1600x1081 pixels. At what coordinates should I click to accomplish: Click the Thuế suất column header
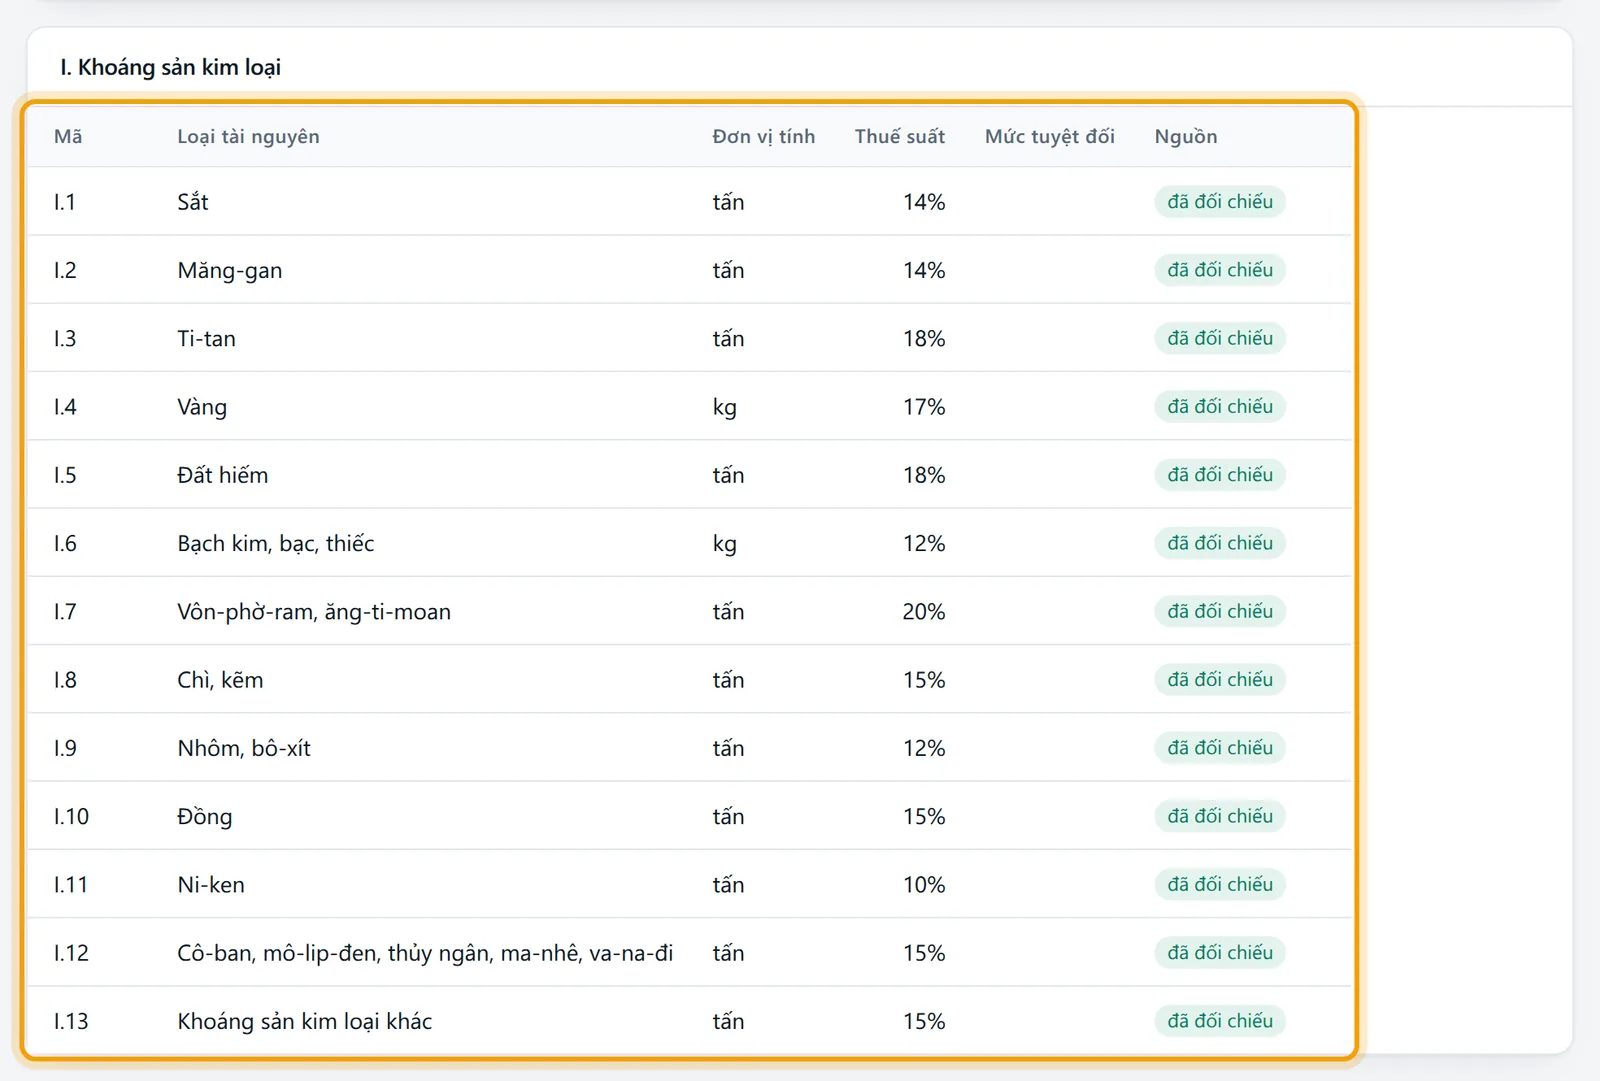point(899,137)
